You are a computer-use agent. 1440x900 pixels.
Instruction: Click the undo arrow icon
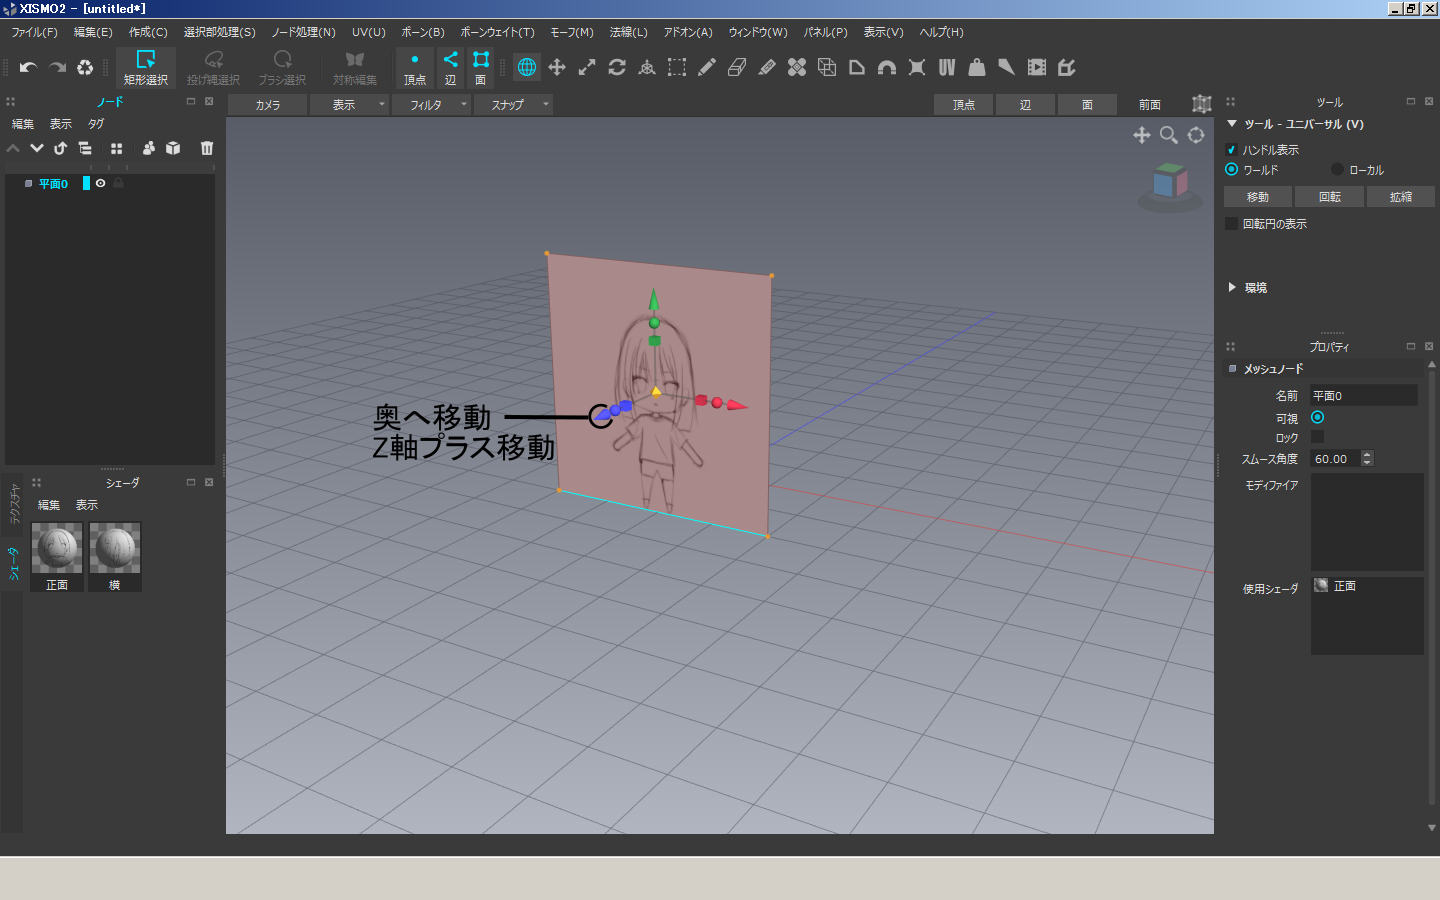(28, 67)
